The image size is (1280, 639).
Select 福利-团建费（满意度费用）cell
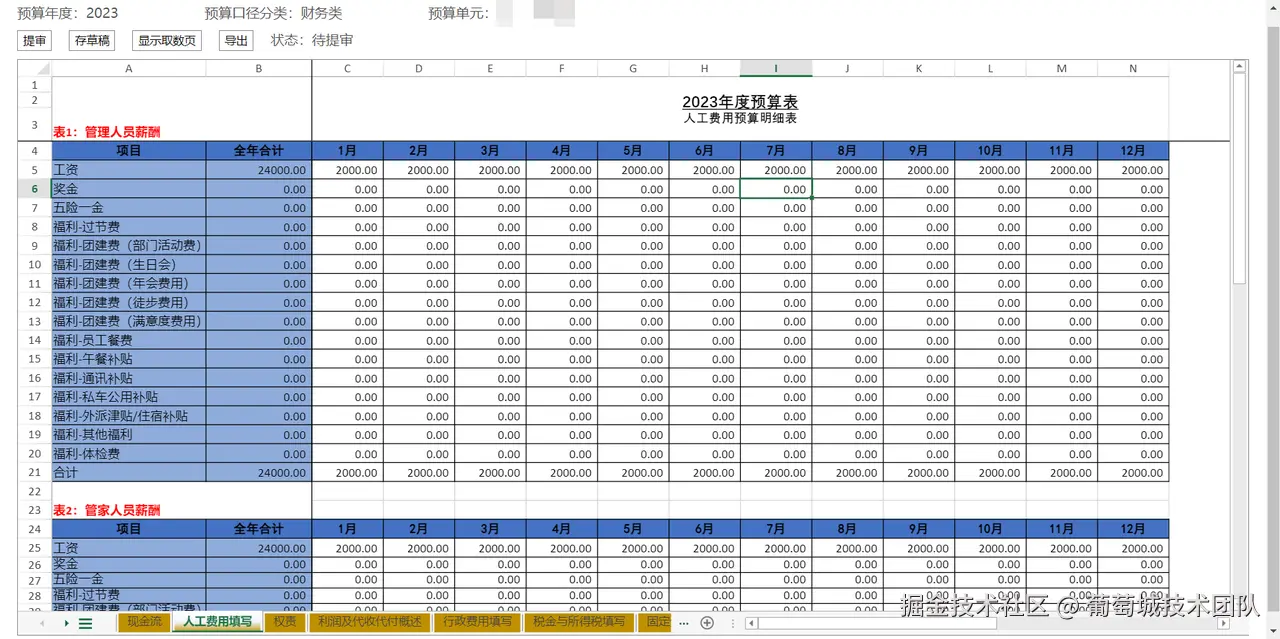pos(129,322)
